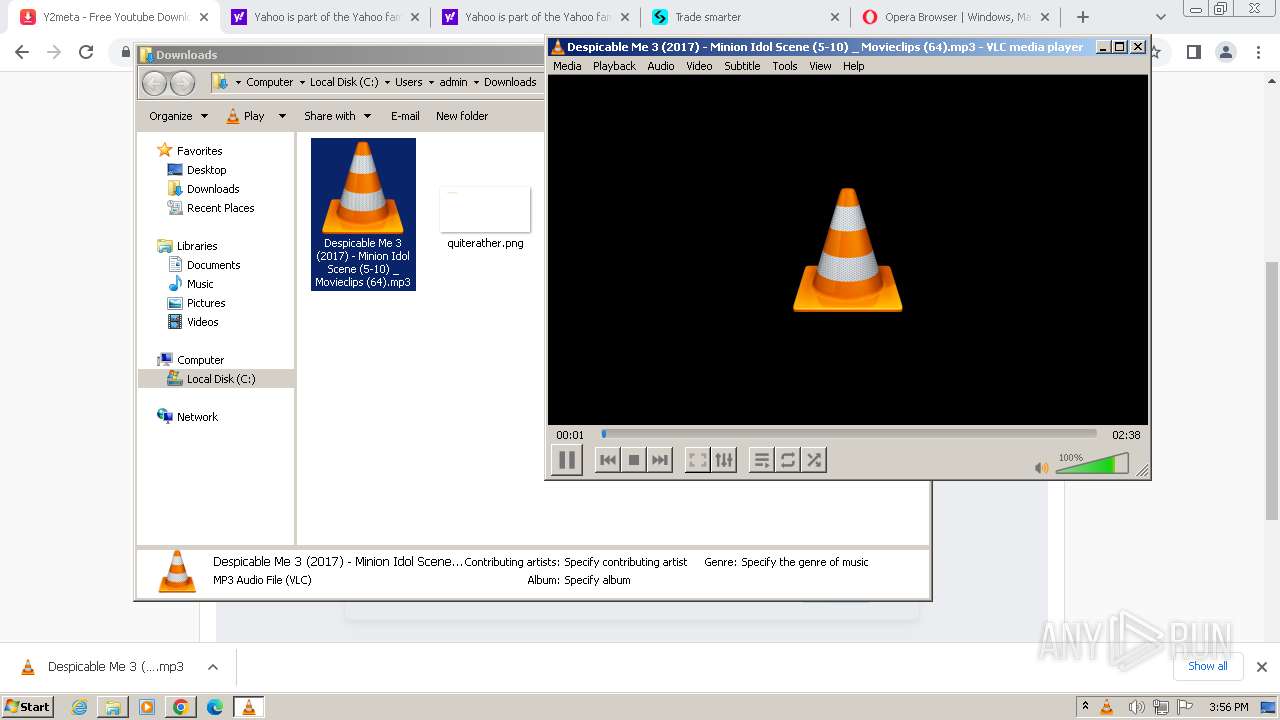The height and width of the screenshot is (720, 1280).
Task: Expand Play options dropdown arrow
Action: coord(282,116)
